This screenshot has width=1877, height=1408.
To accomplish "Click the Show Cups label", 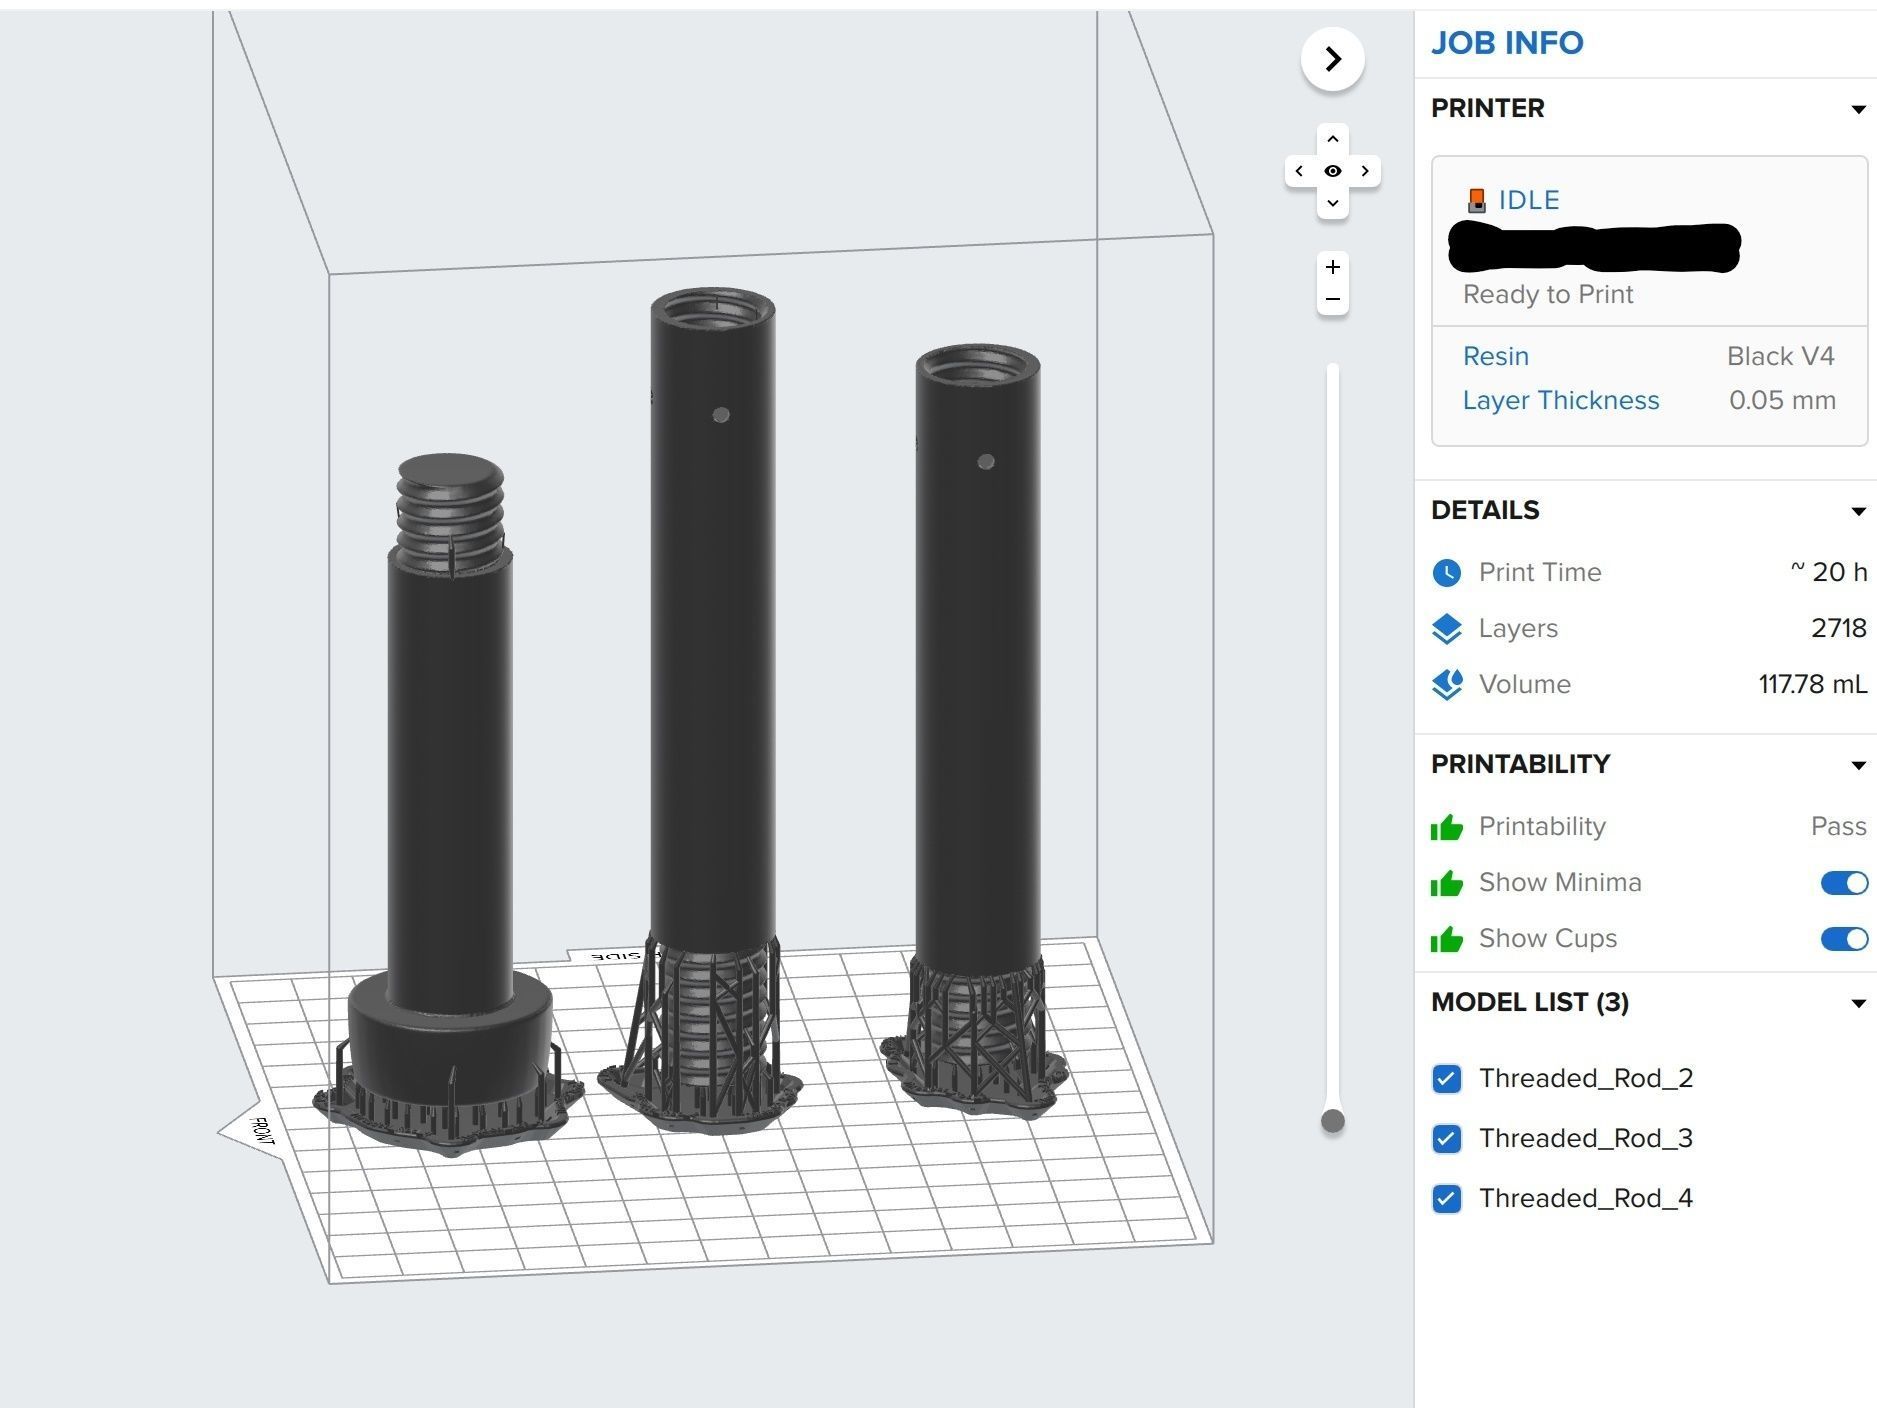I will point(1548,938).
